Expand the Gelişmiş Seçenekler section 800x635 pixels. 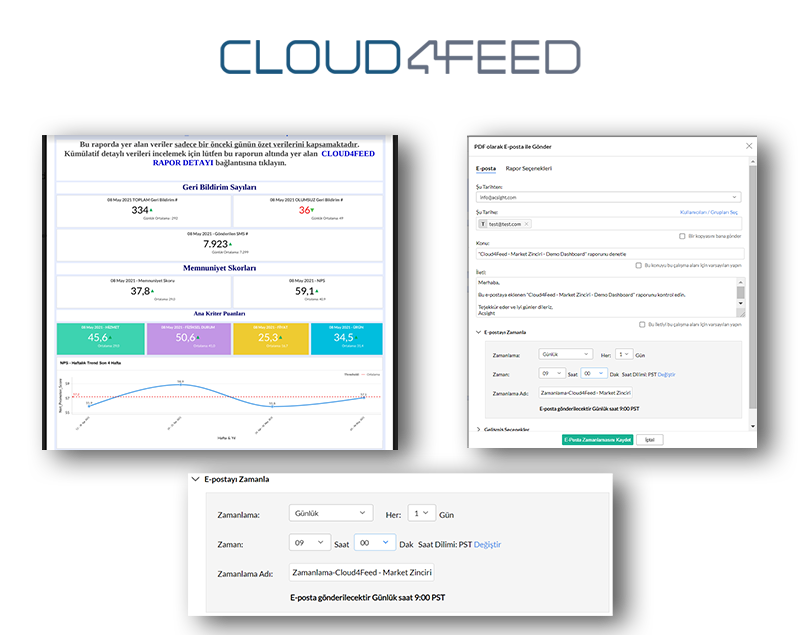pos(478,429)
